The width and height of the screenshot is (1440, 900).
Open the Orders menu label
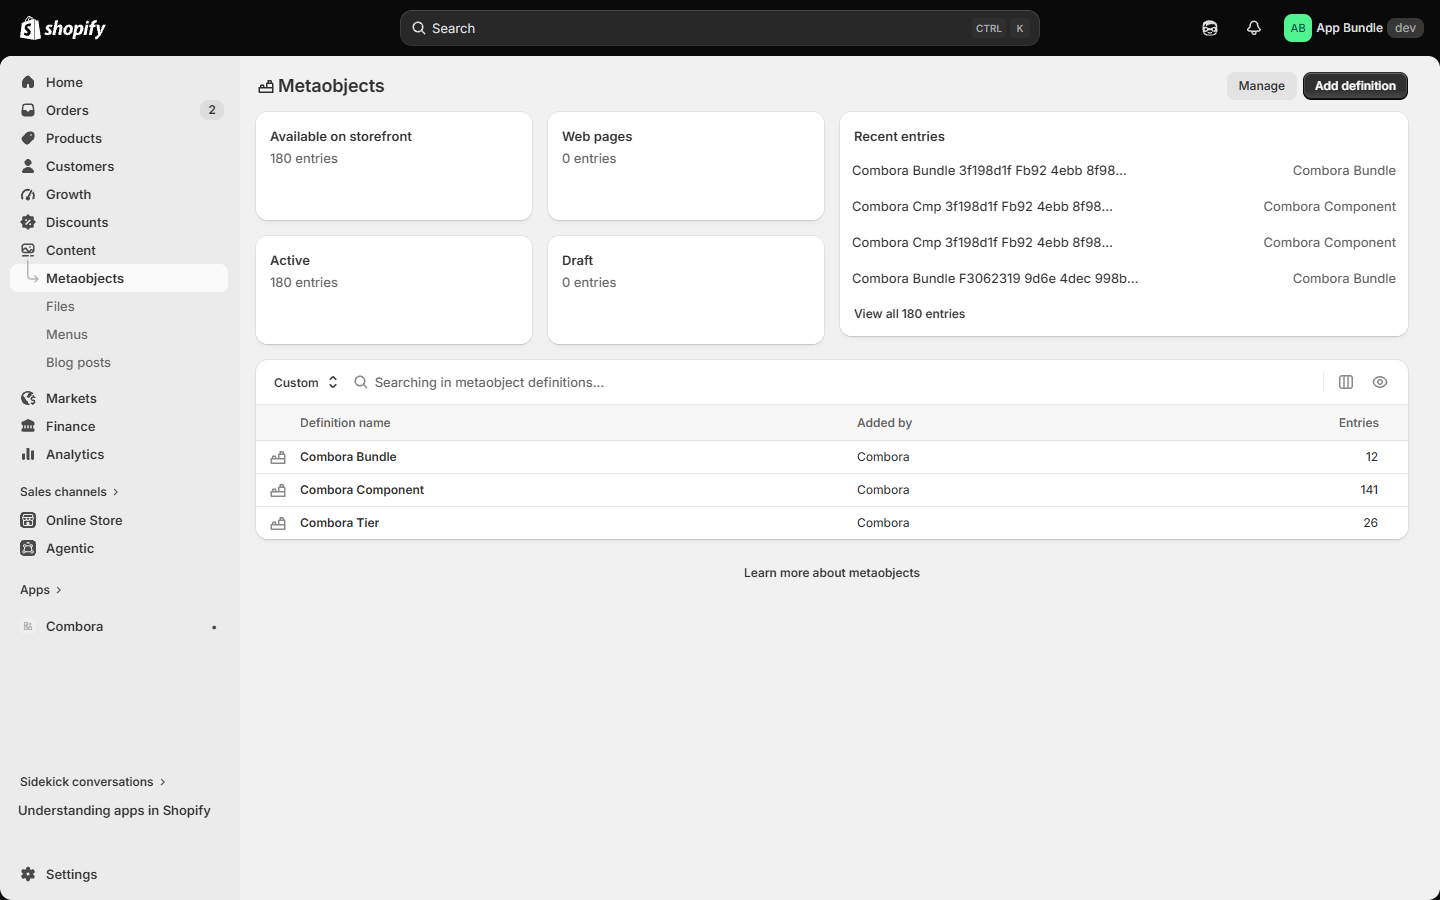coord(67,110)
